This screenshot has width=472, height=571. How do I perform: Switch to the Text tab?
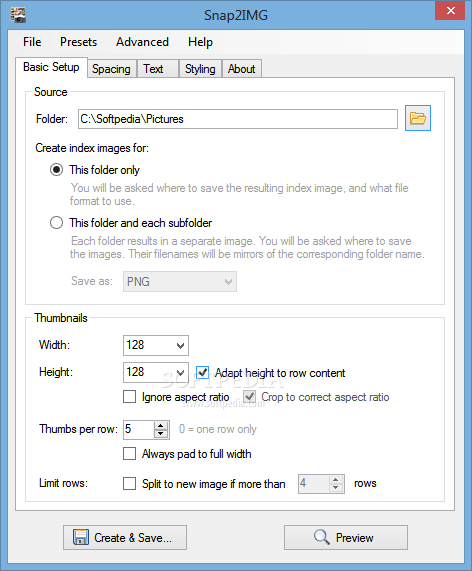[x=157, y=69]
